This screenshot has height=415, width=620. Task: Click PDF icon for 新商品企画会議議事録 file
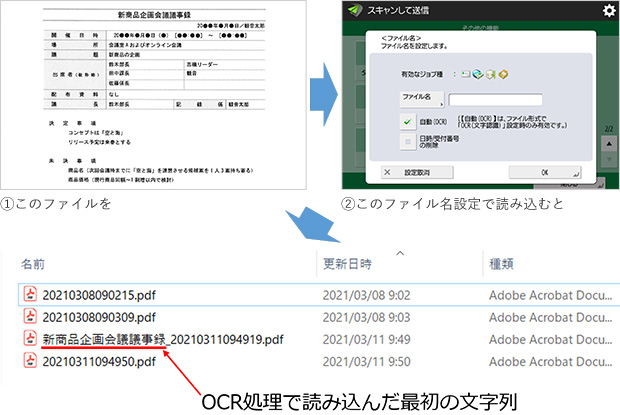[x=31, y=339]
